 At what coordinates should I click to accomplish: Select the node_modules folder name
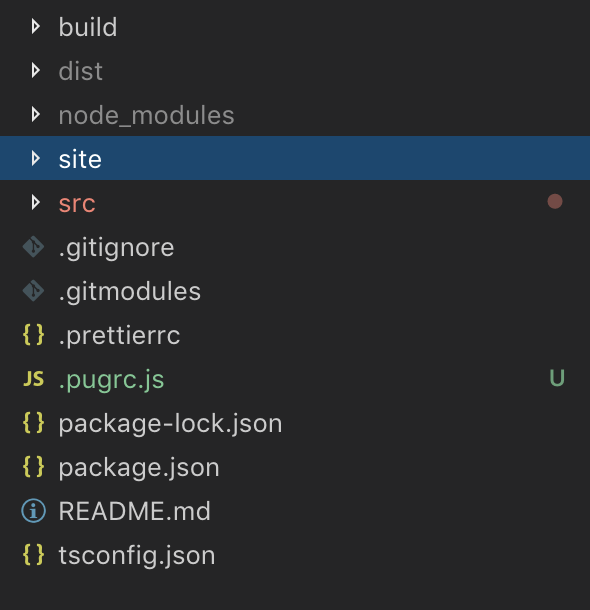coord(147,116)
